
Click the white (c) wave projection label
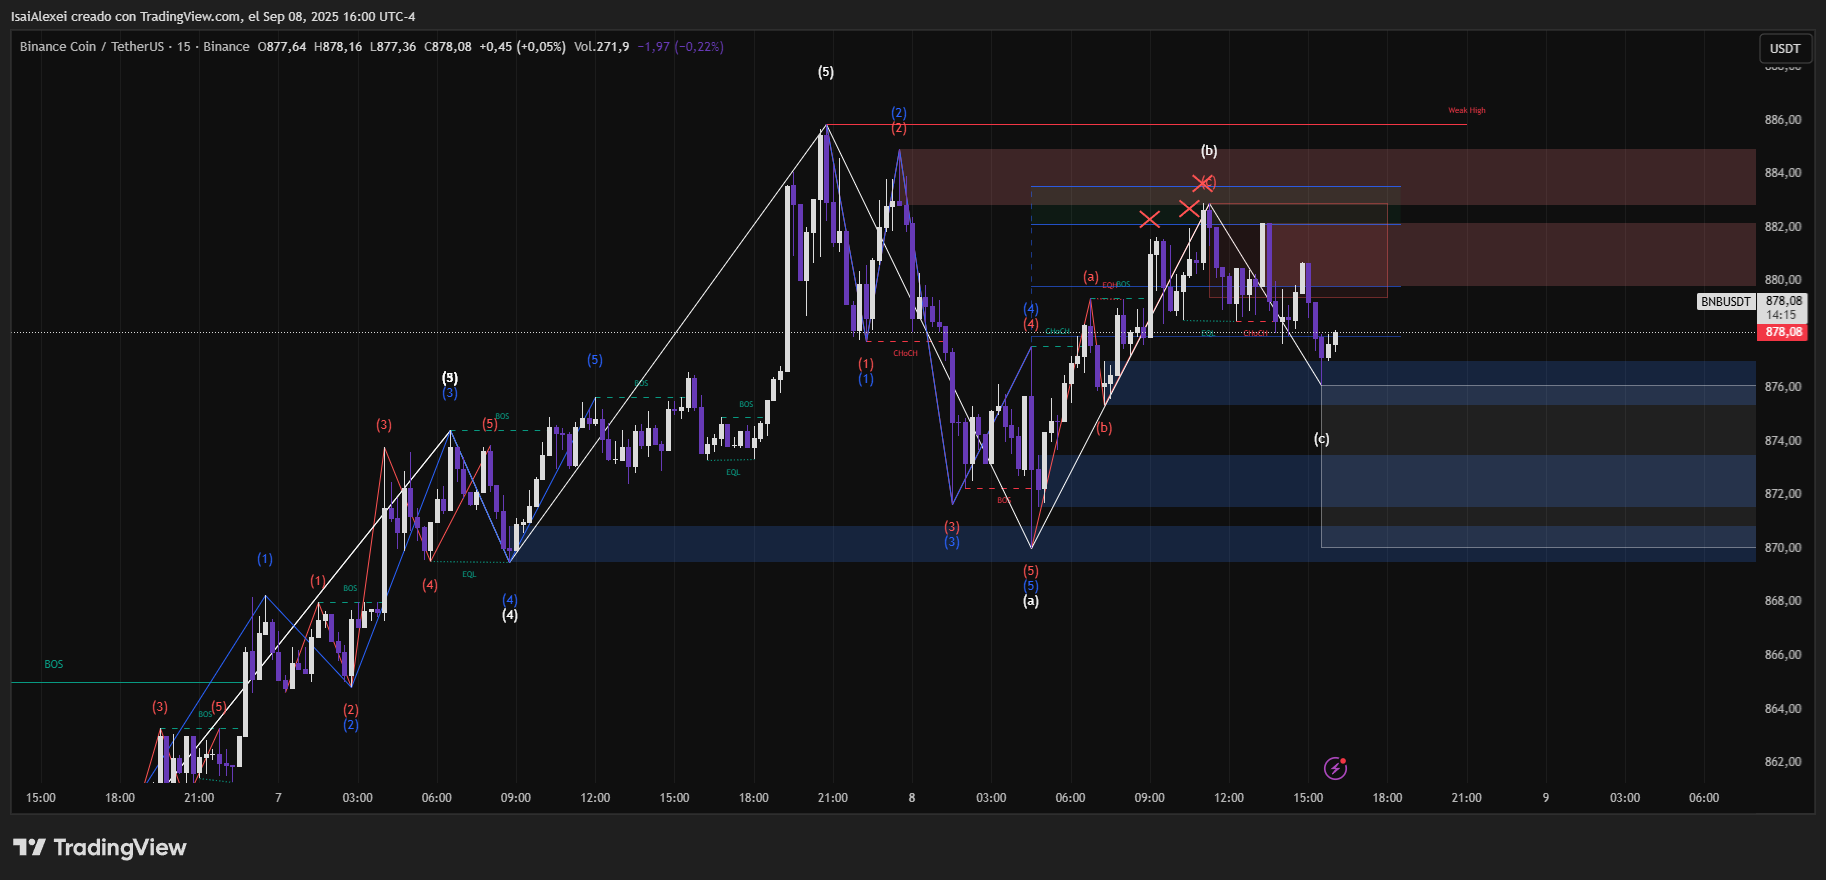(1321, 439)
